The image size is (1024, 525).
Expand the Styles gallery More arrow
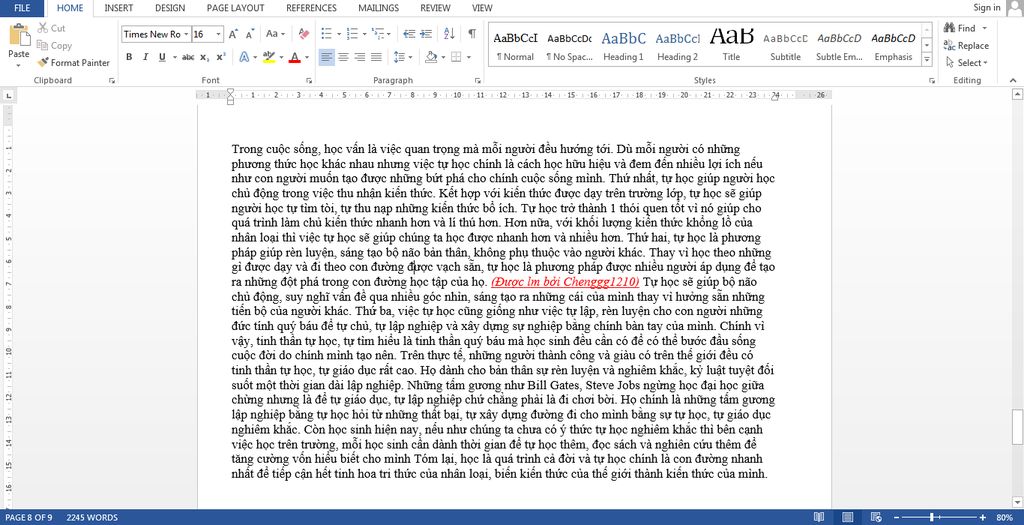(927, 59)
